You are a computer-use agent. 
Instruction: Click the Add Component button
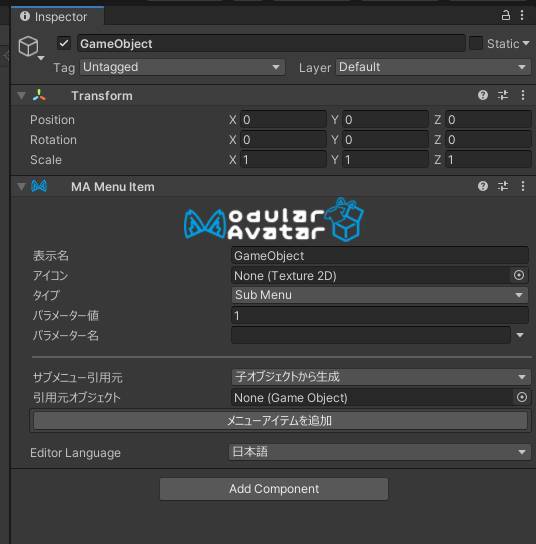274,489
